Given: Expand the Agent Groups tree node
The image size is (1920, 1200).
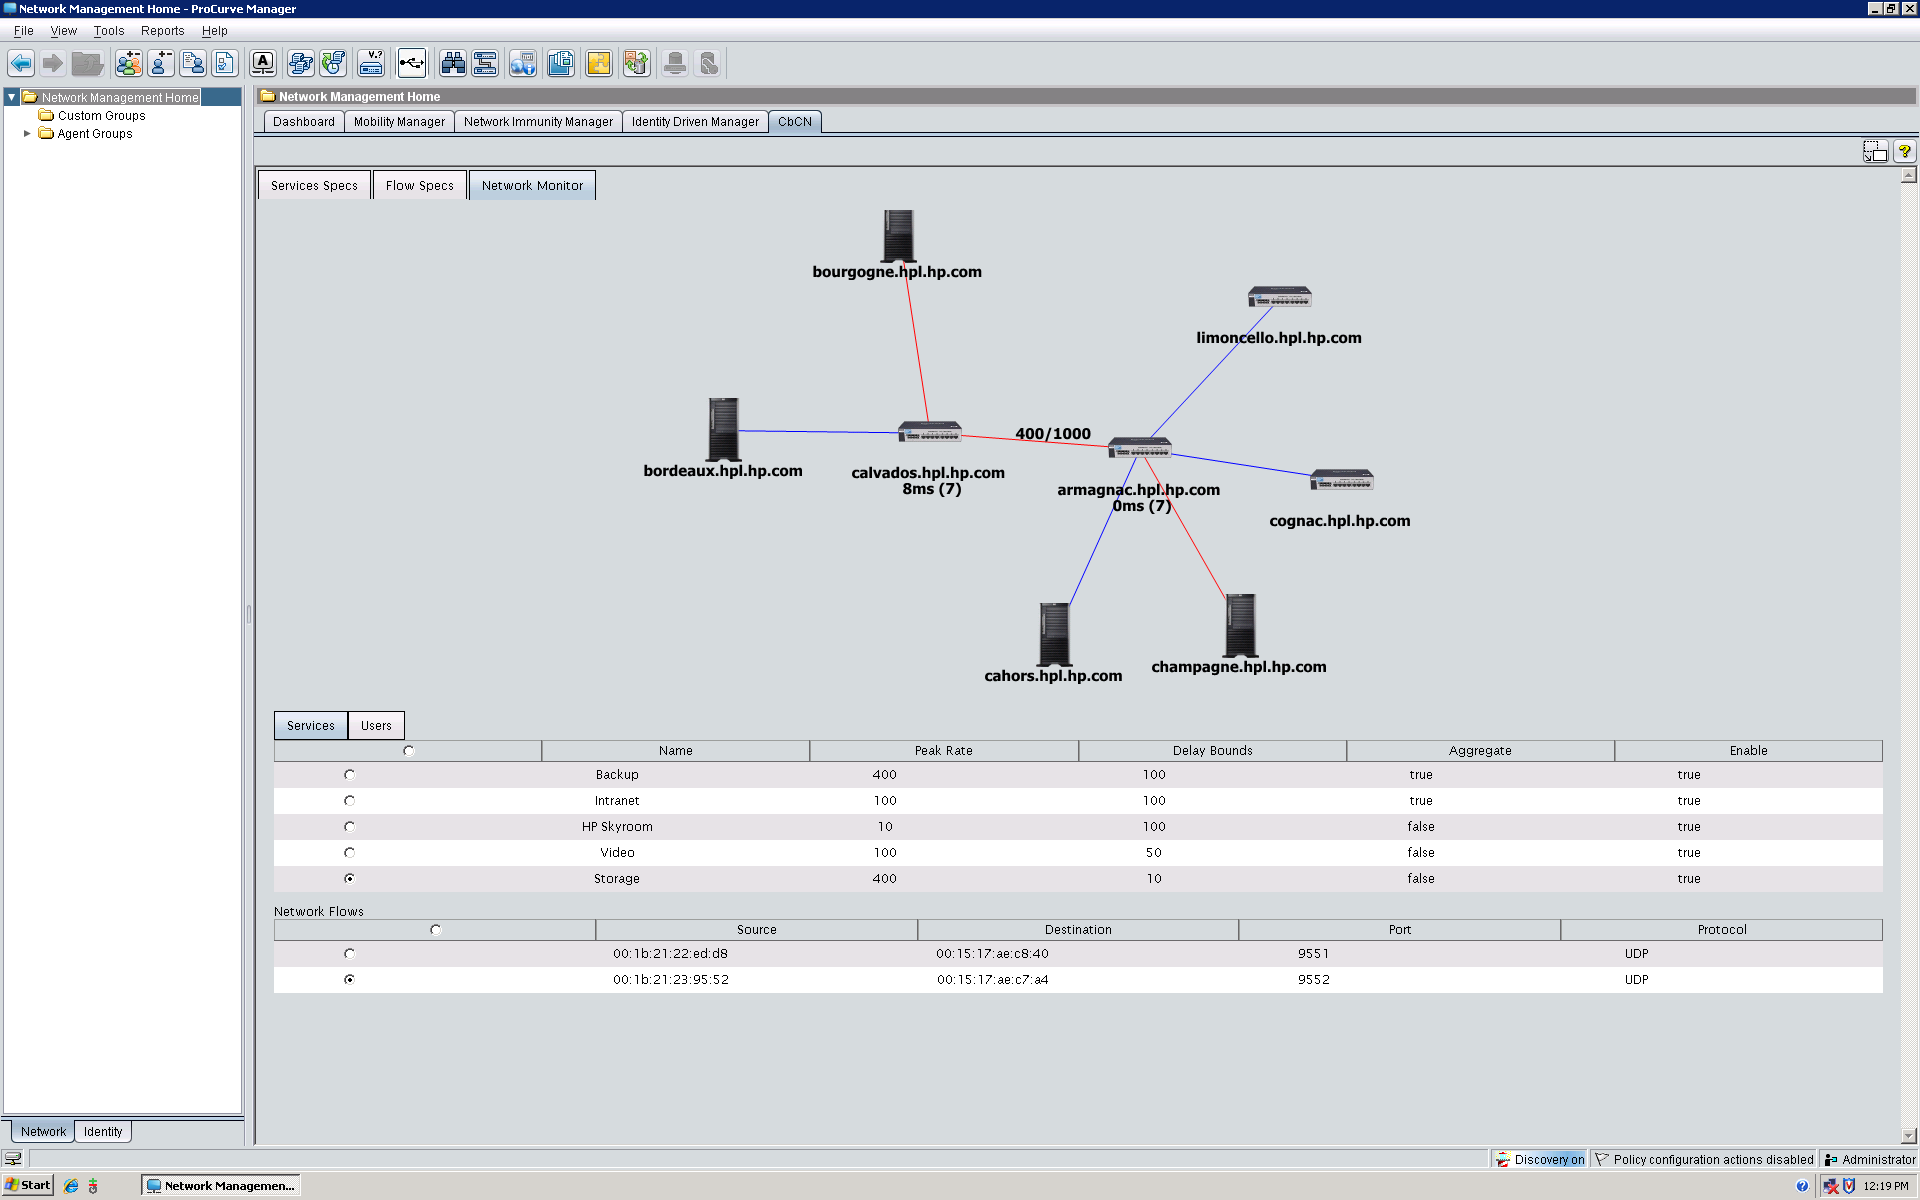Looking at the screenshot, I should tap(27, 133).
